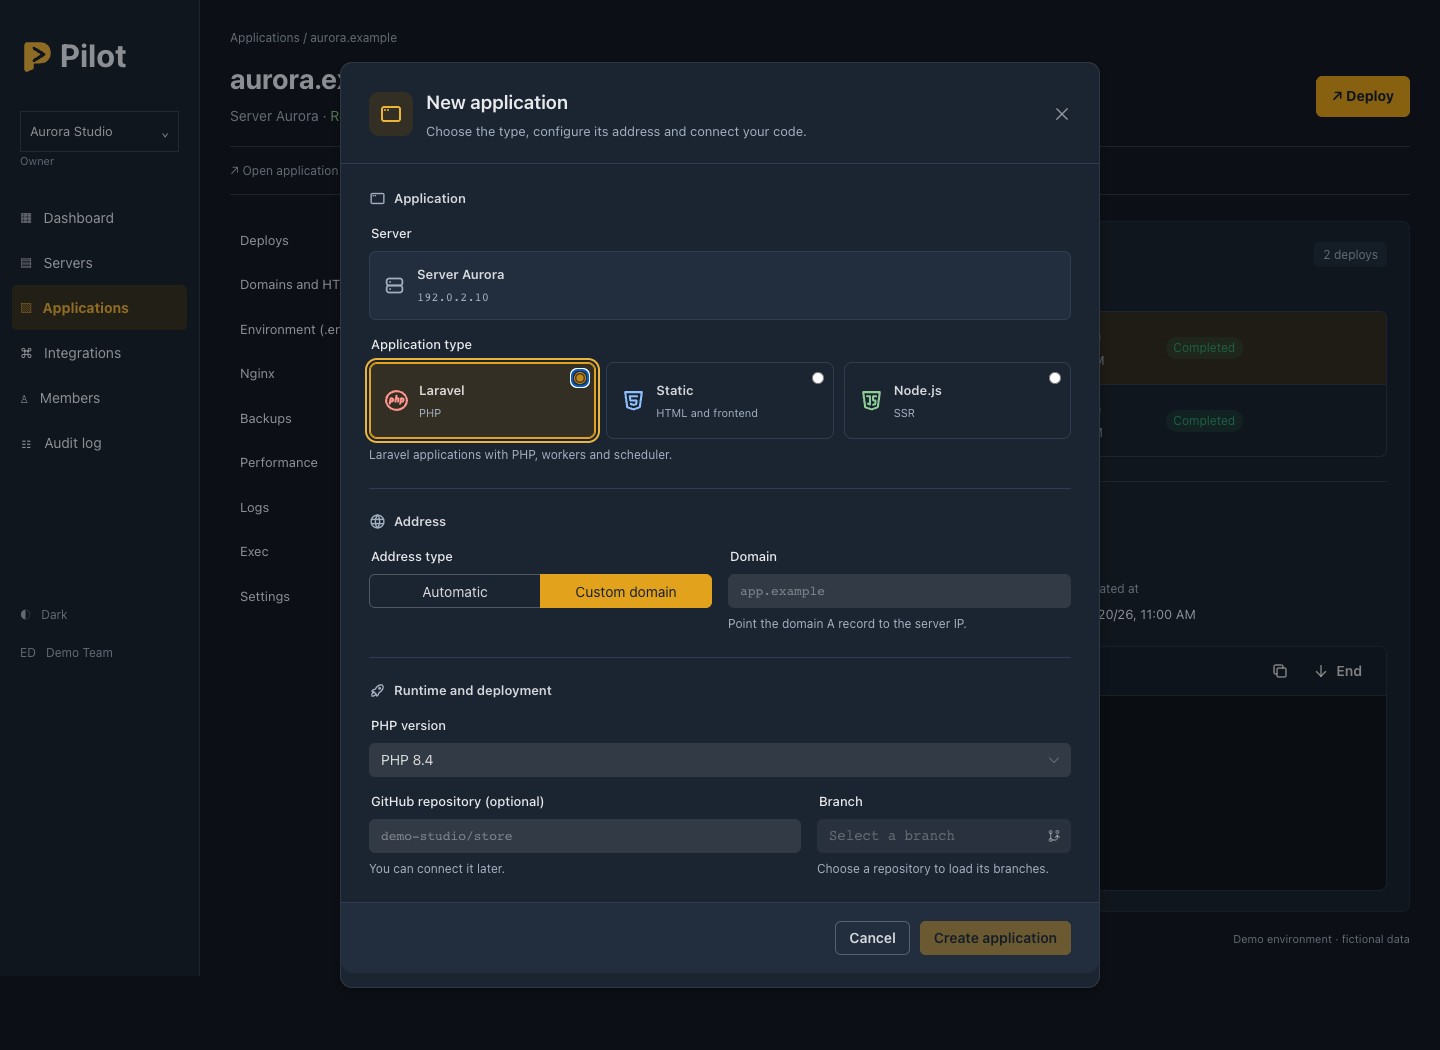Click the Members sidebar icon

(x=24, y=399)
